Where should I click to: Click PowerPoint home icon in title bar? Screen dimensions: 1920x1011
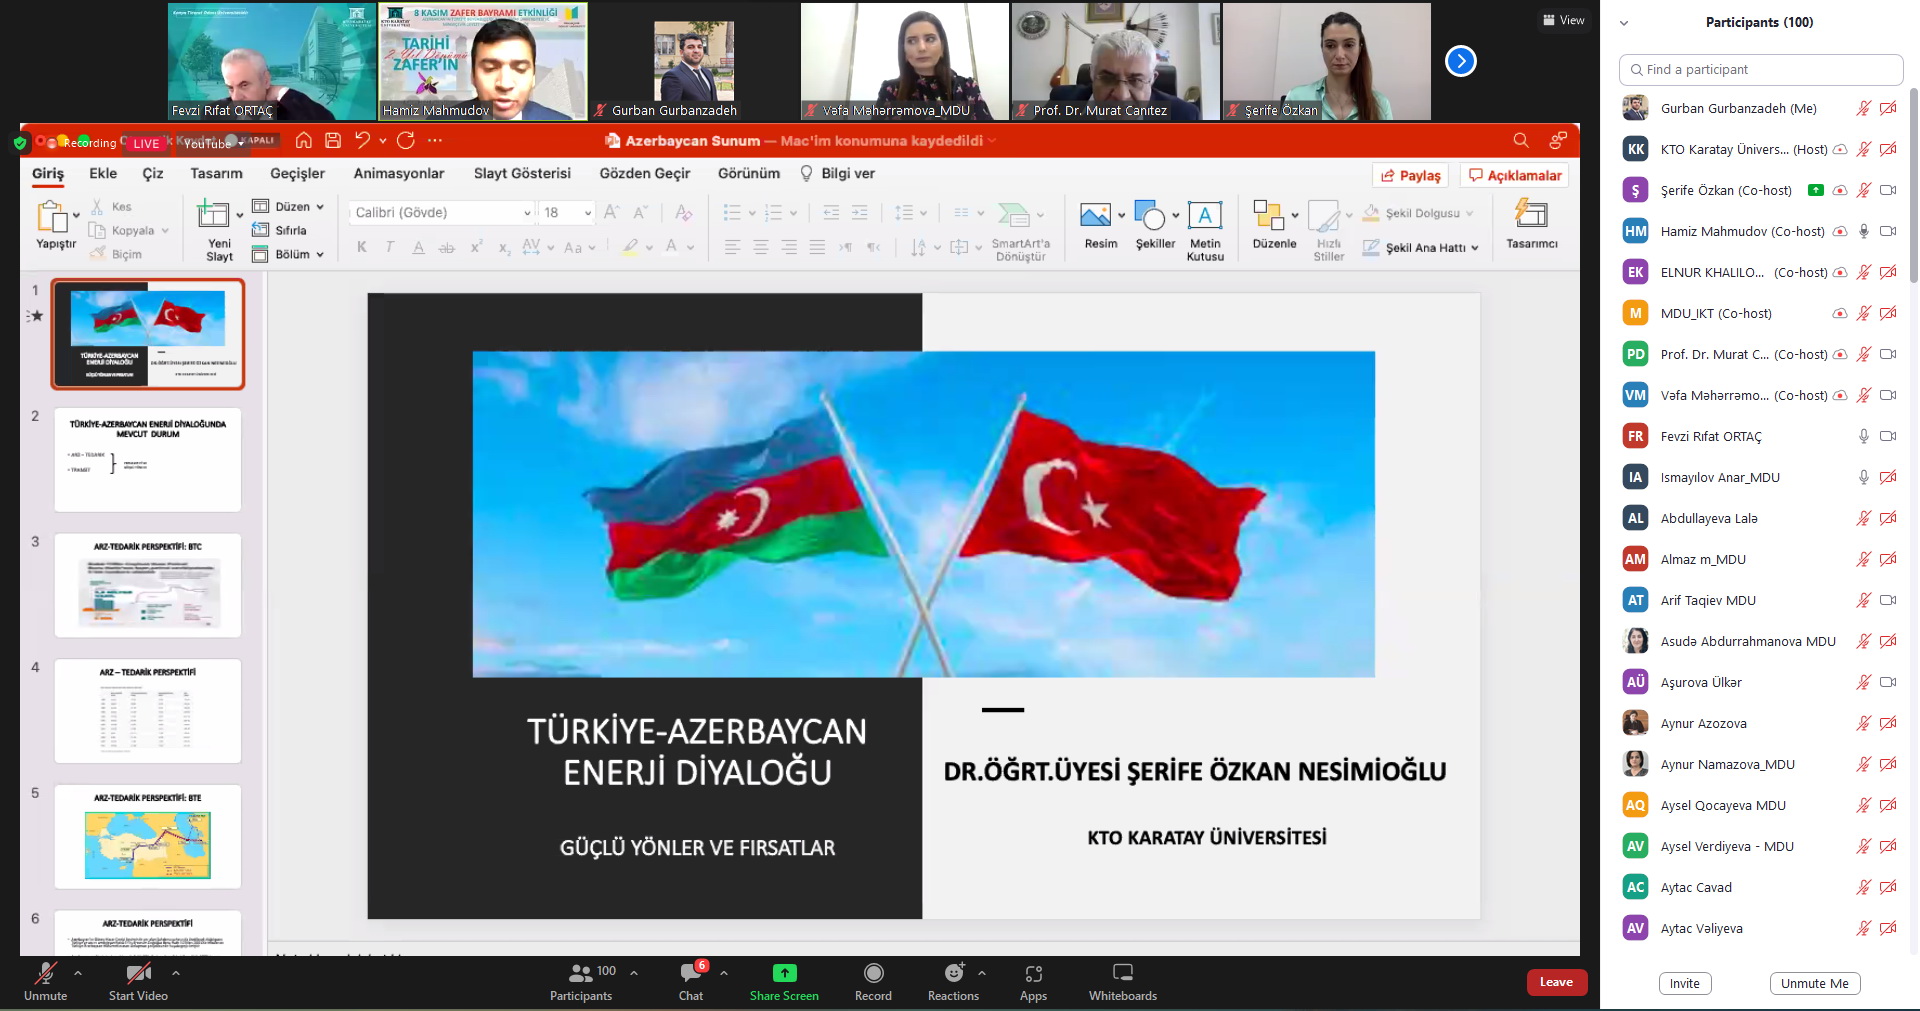pyautogui.click(x=304, y=140)
